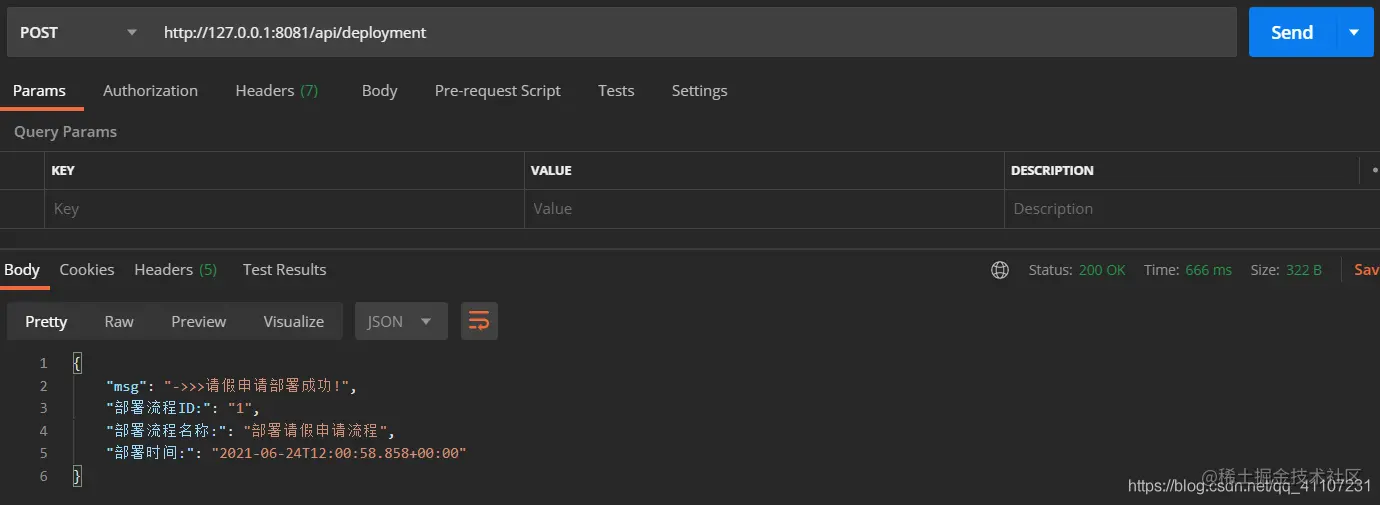Open the POST method dropdown
The height and width of the screenshot is (505, 1380).
78,32
